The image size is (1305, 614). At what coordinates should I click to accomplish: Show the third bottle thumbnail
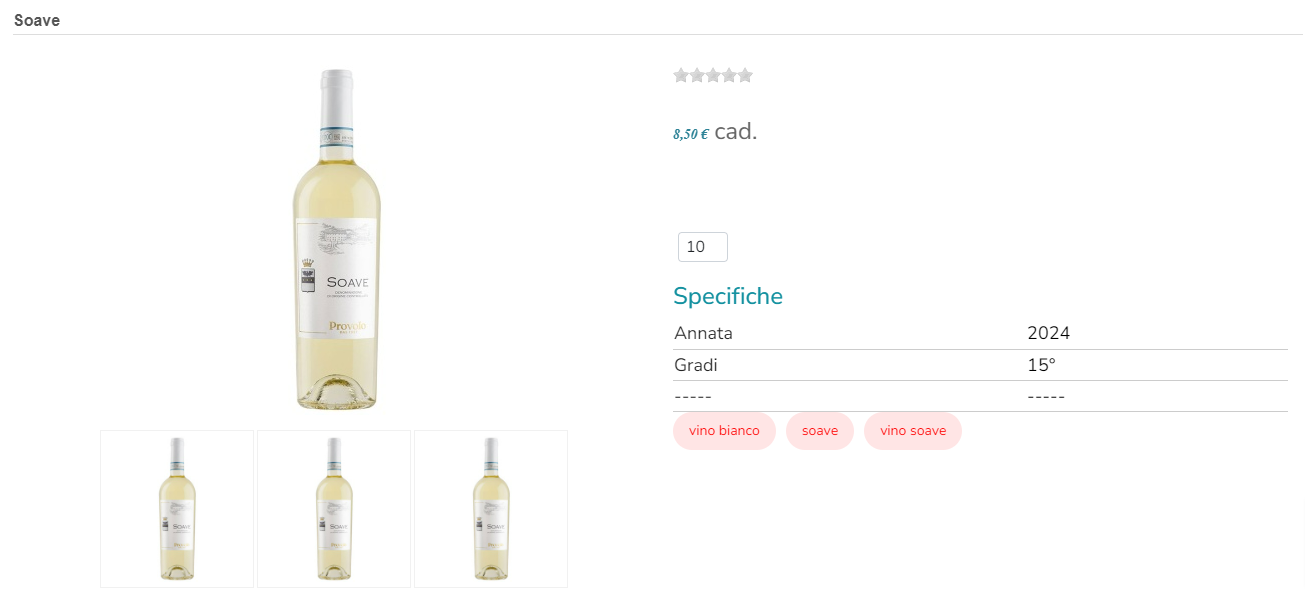click(x=491, y=509)
